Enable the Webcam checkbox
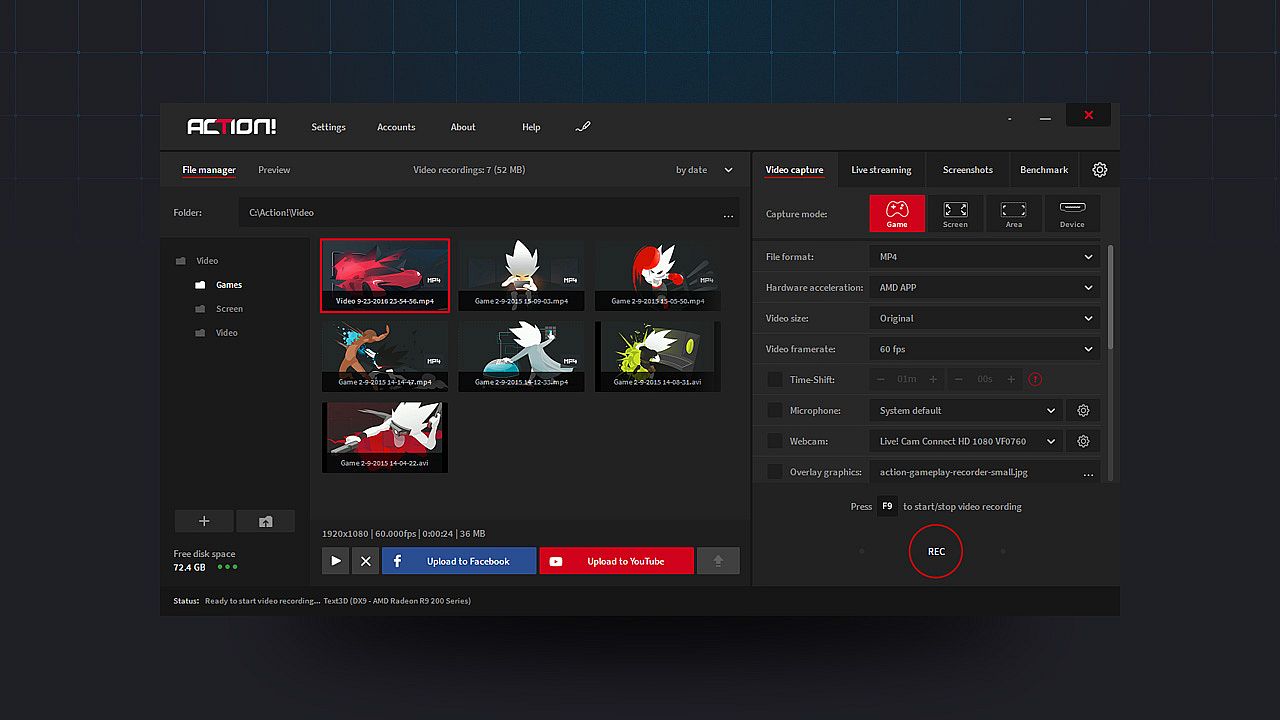The image size is (1280, 720). click(774, 441)
